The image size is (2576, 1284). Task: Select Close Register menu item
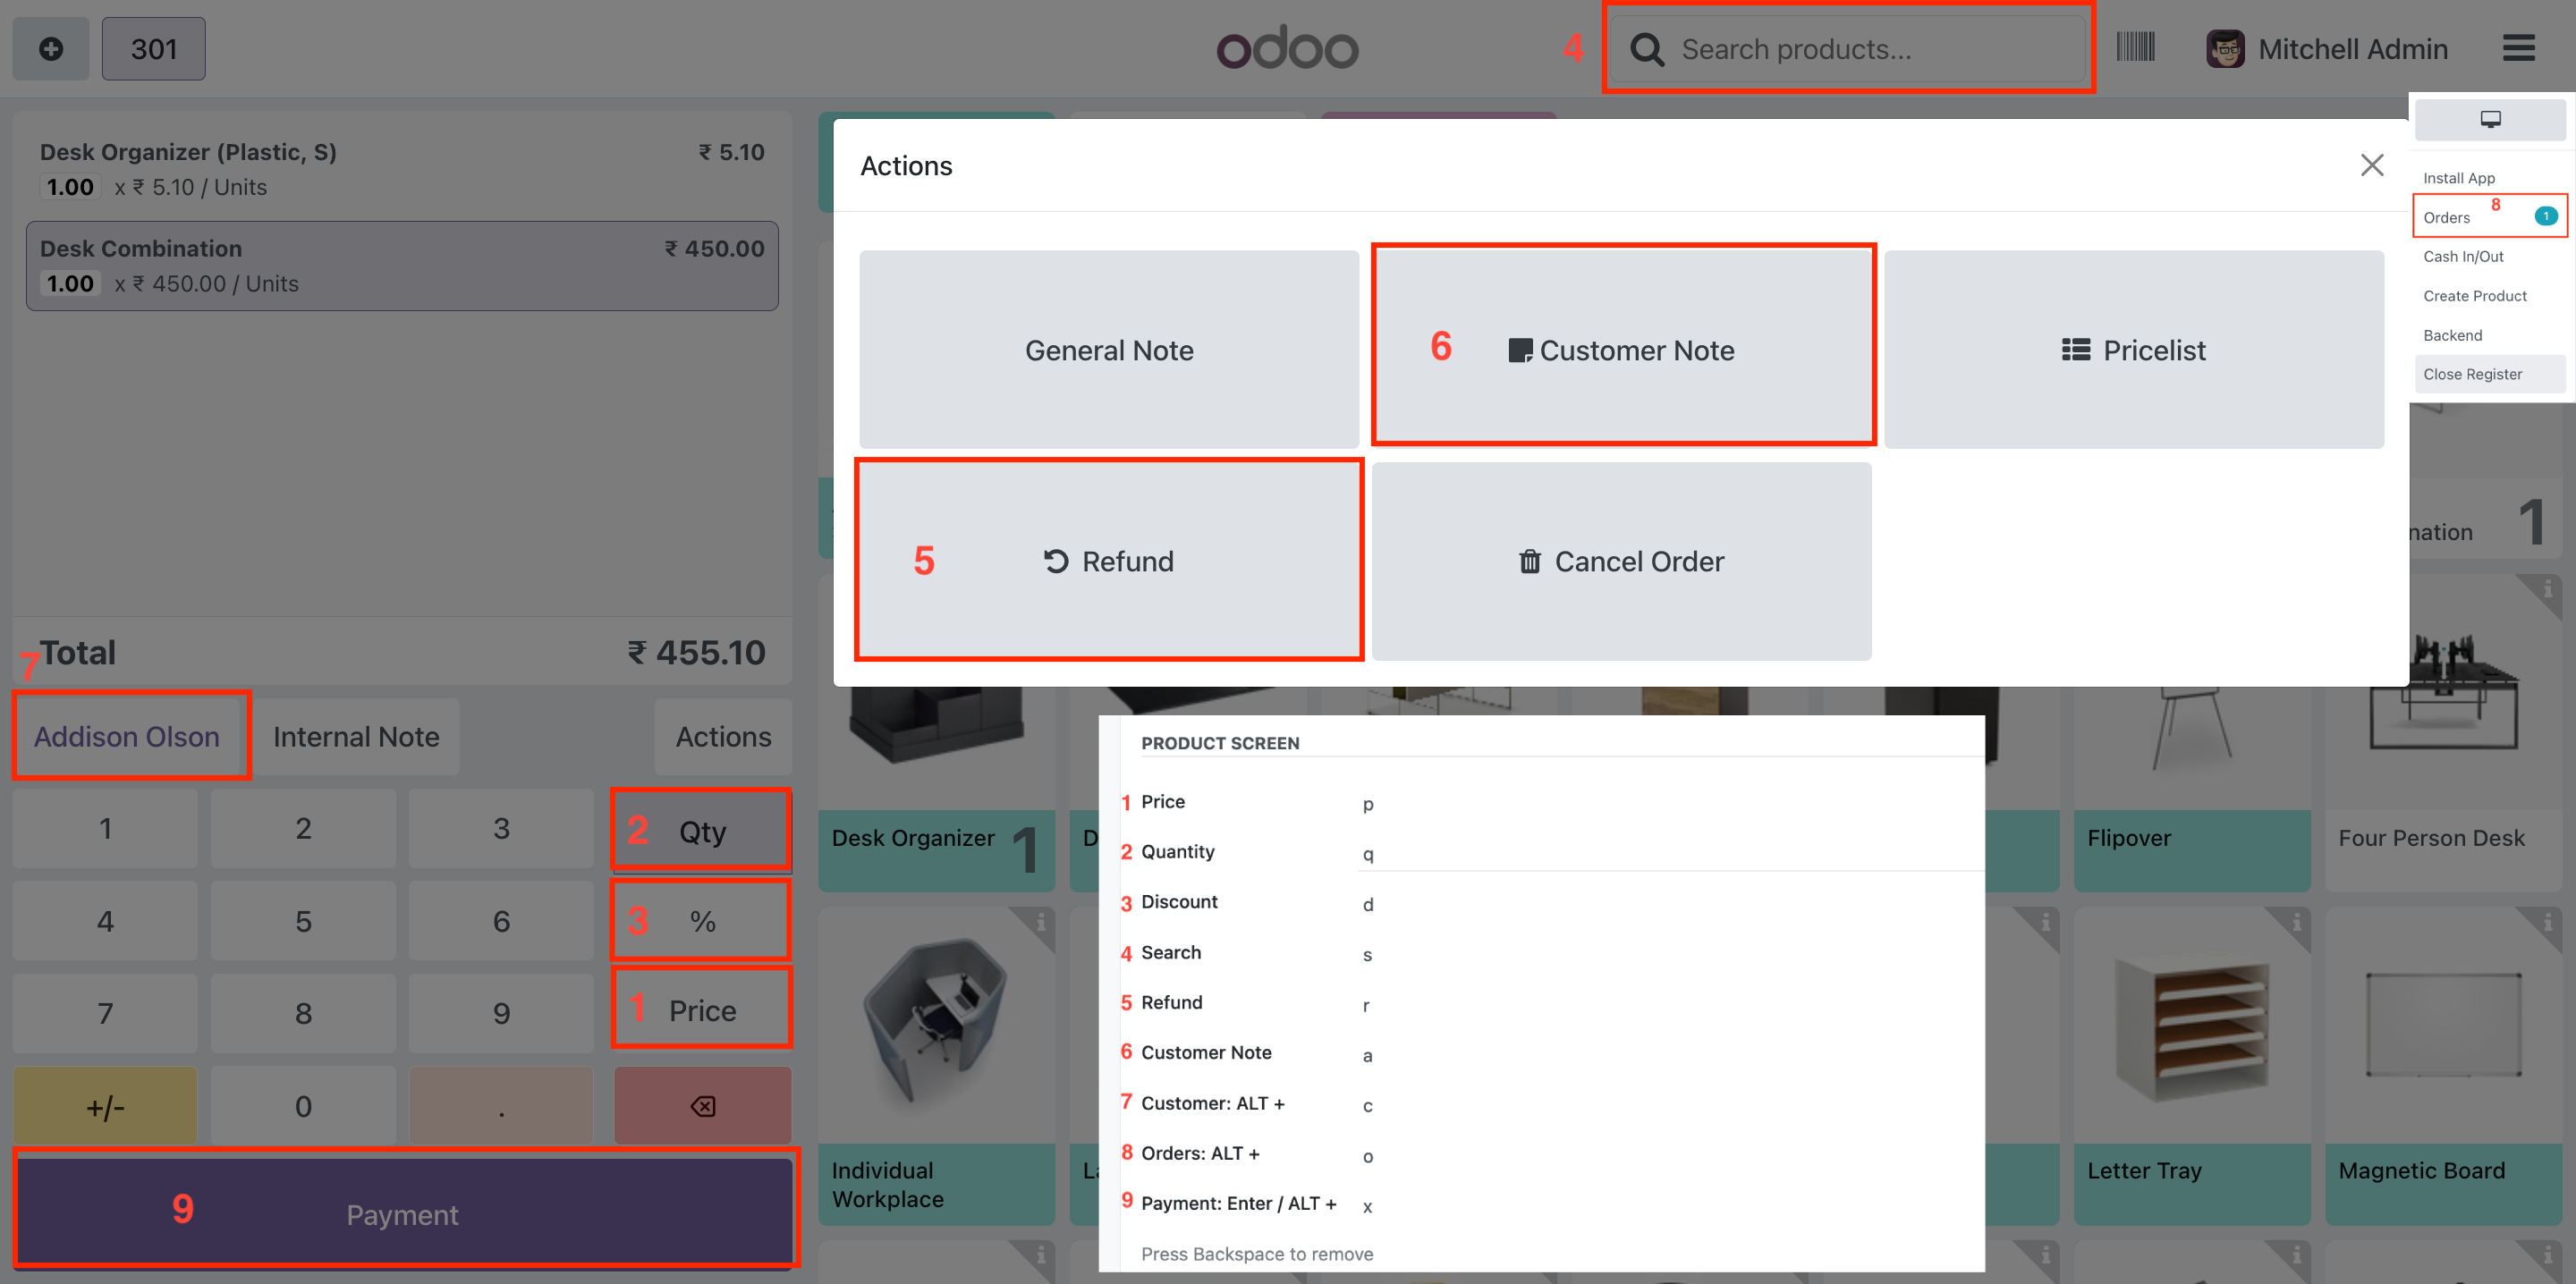2473,374
